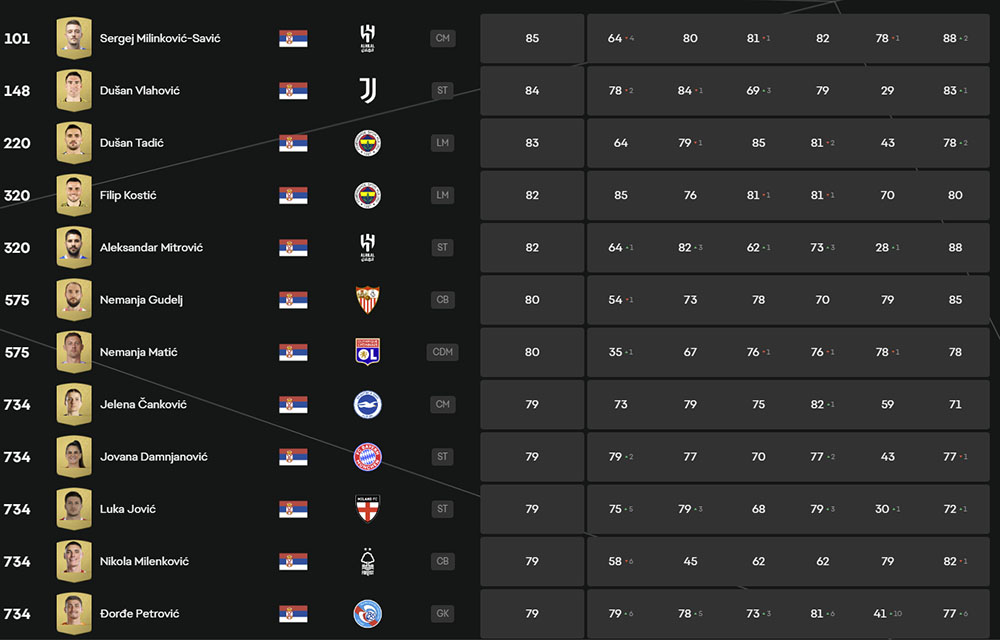Click the Fenerbahçe crest next to Dušan Tadić

[x=367, y=143]
